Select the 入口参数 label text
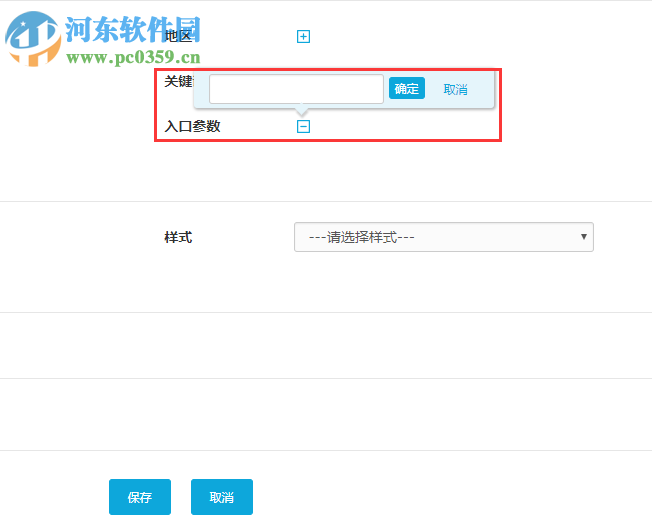Image resolution: width=652 pixels, height=528 pixels. pyautogui.click(x=192, y=126)
